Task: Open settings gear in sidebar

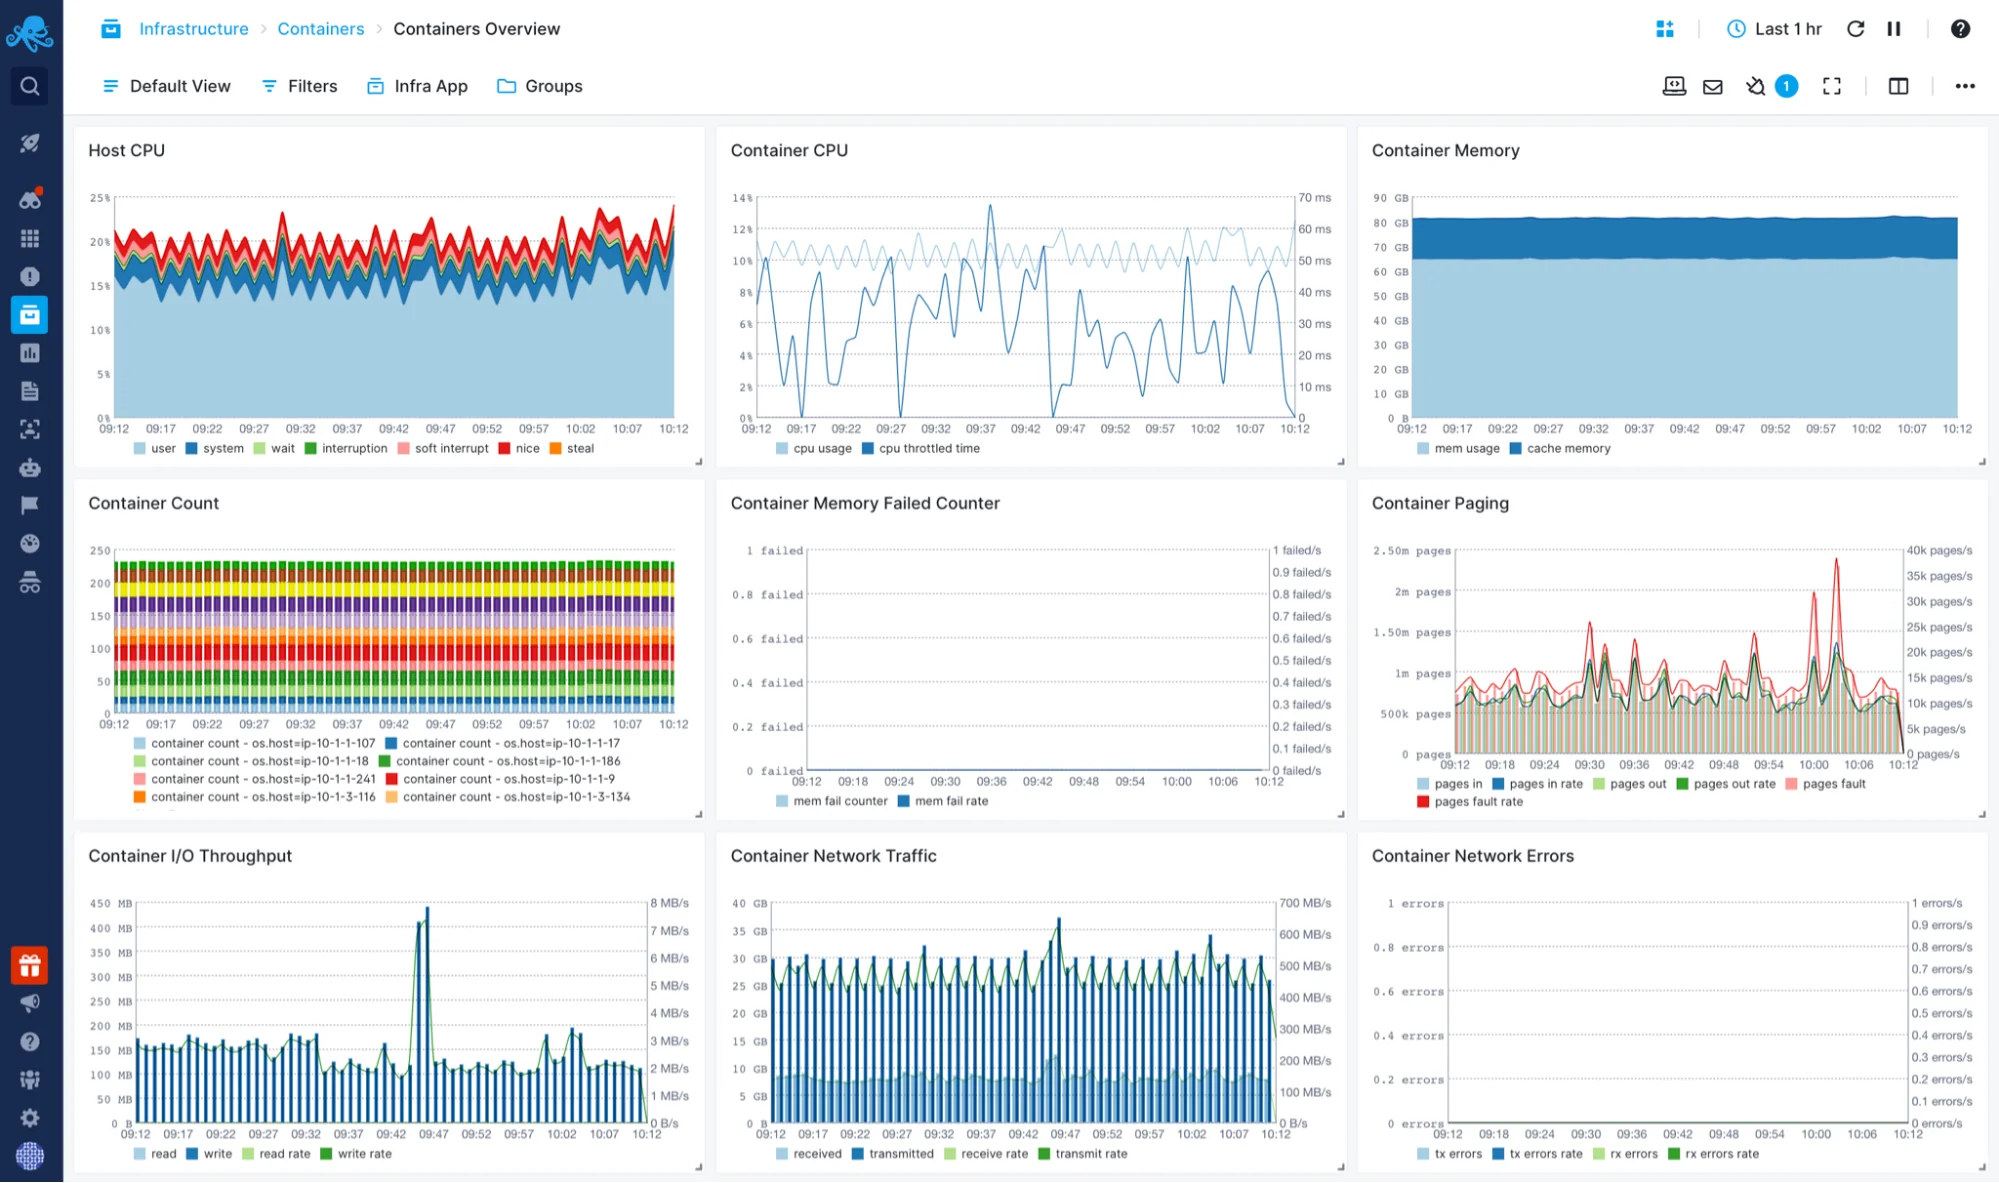Action: (x=30, y=1118)
